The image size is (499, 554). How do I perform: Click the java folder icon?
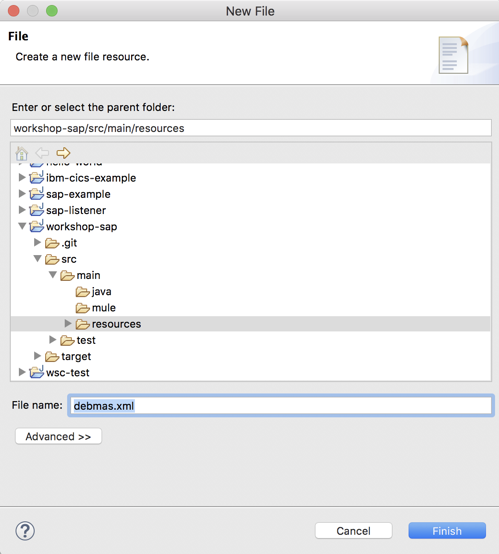(x=83, y=292)
